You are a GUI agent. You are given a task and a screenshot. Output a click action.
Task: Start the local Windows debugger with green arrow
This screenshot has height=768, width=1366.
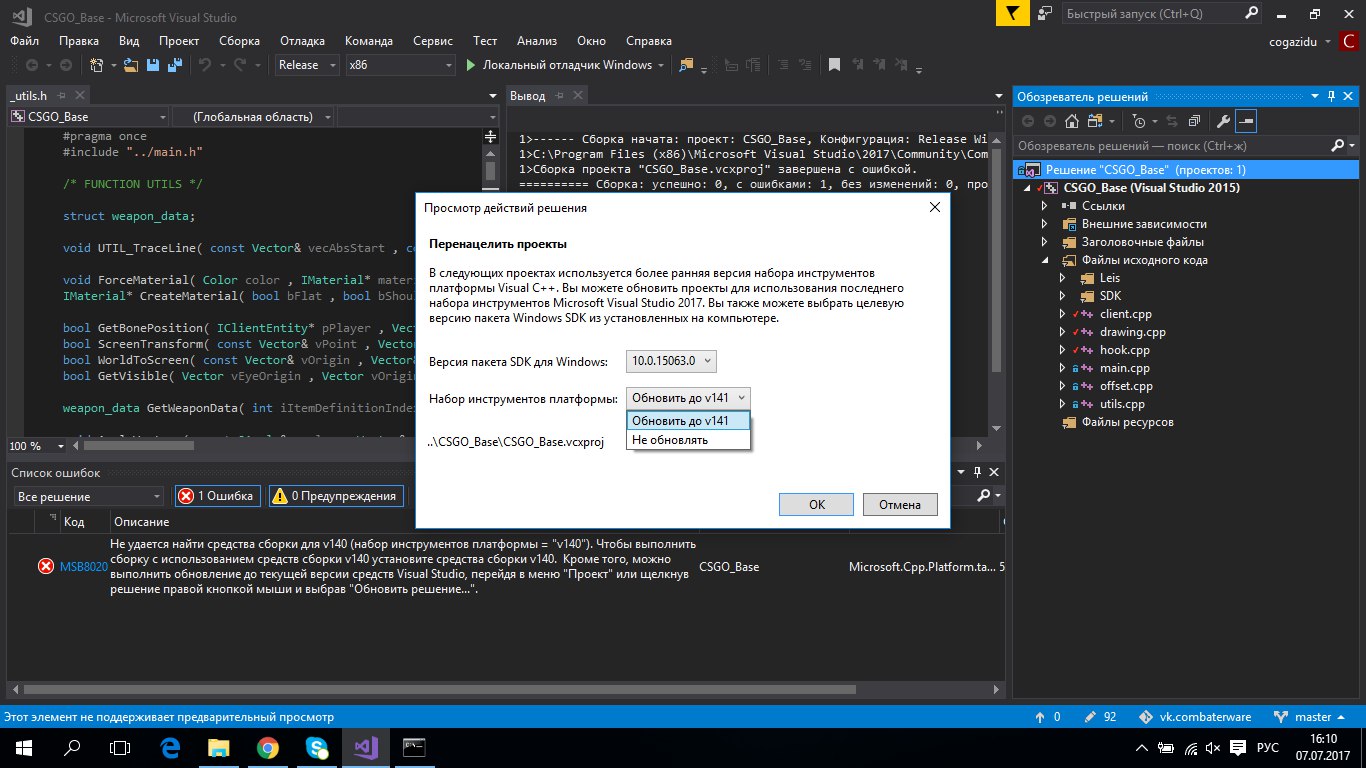pos(472,65)
